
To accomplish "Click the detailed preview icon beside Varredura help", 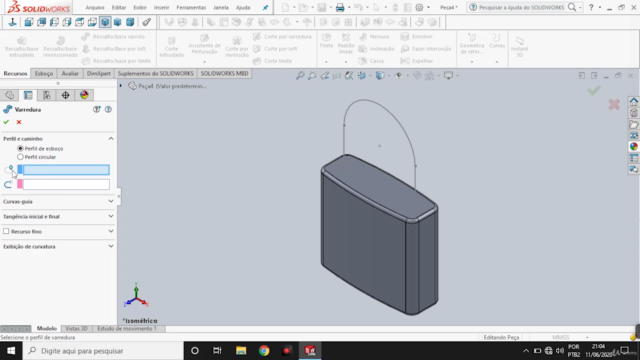I will (x=97, y=109).
